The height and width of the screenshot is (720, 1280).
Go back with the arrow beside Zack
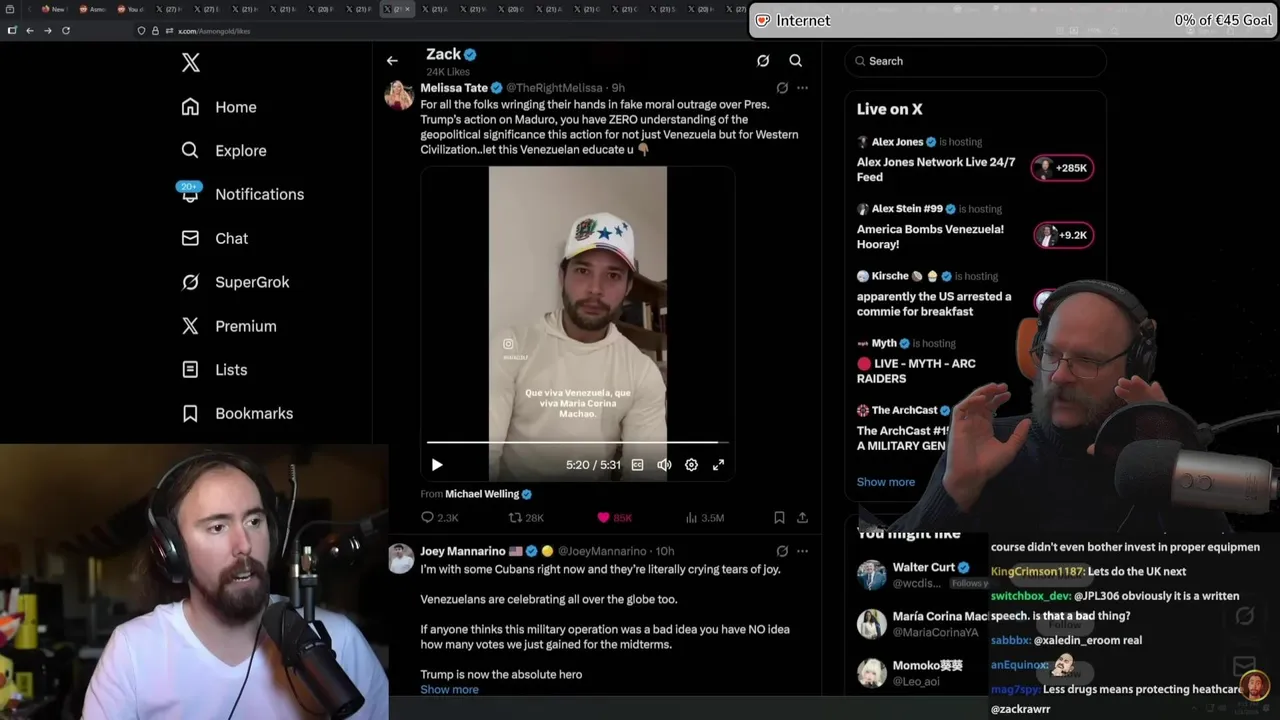click(392, 61)
